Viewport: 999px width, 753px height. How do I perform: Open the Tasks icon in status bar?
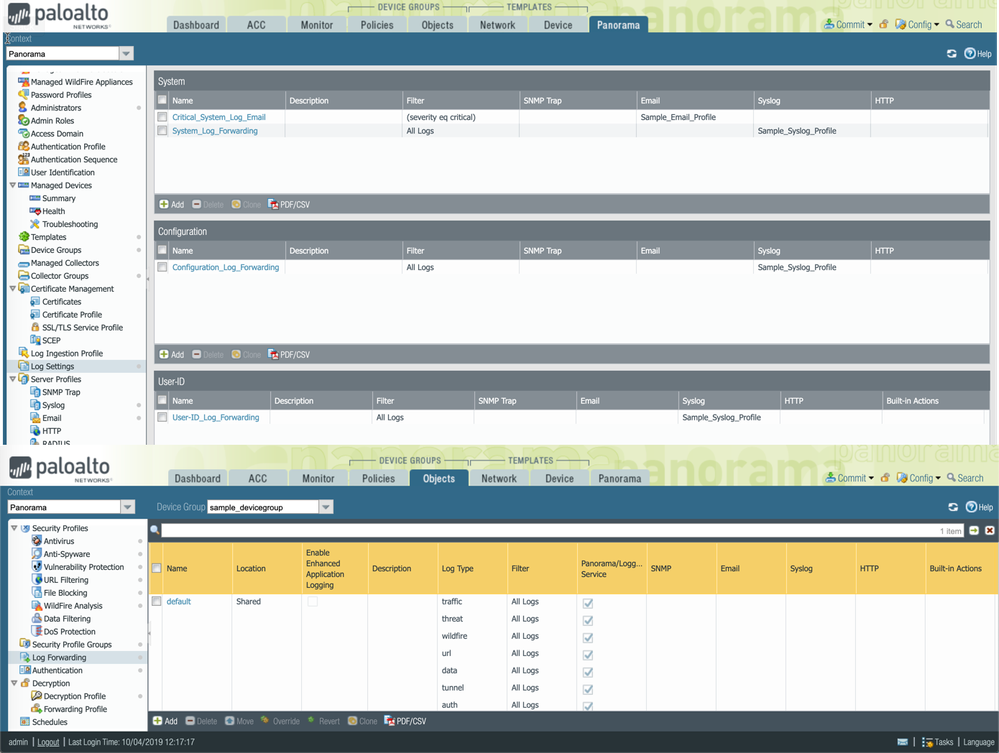(927, 742)
